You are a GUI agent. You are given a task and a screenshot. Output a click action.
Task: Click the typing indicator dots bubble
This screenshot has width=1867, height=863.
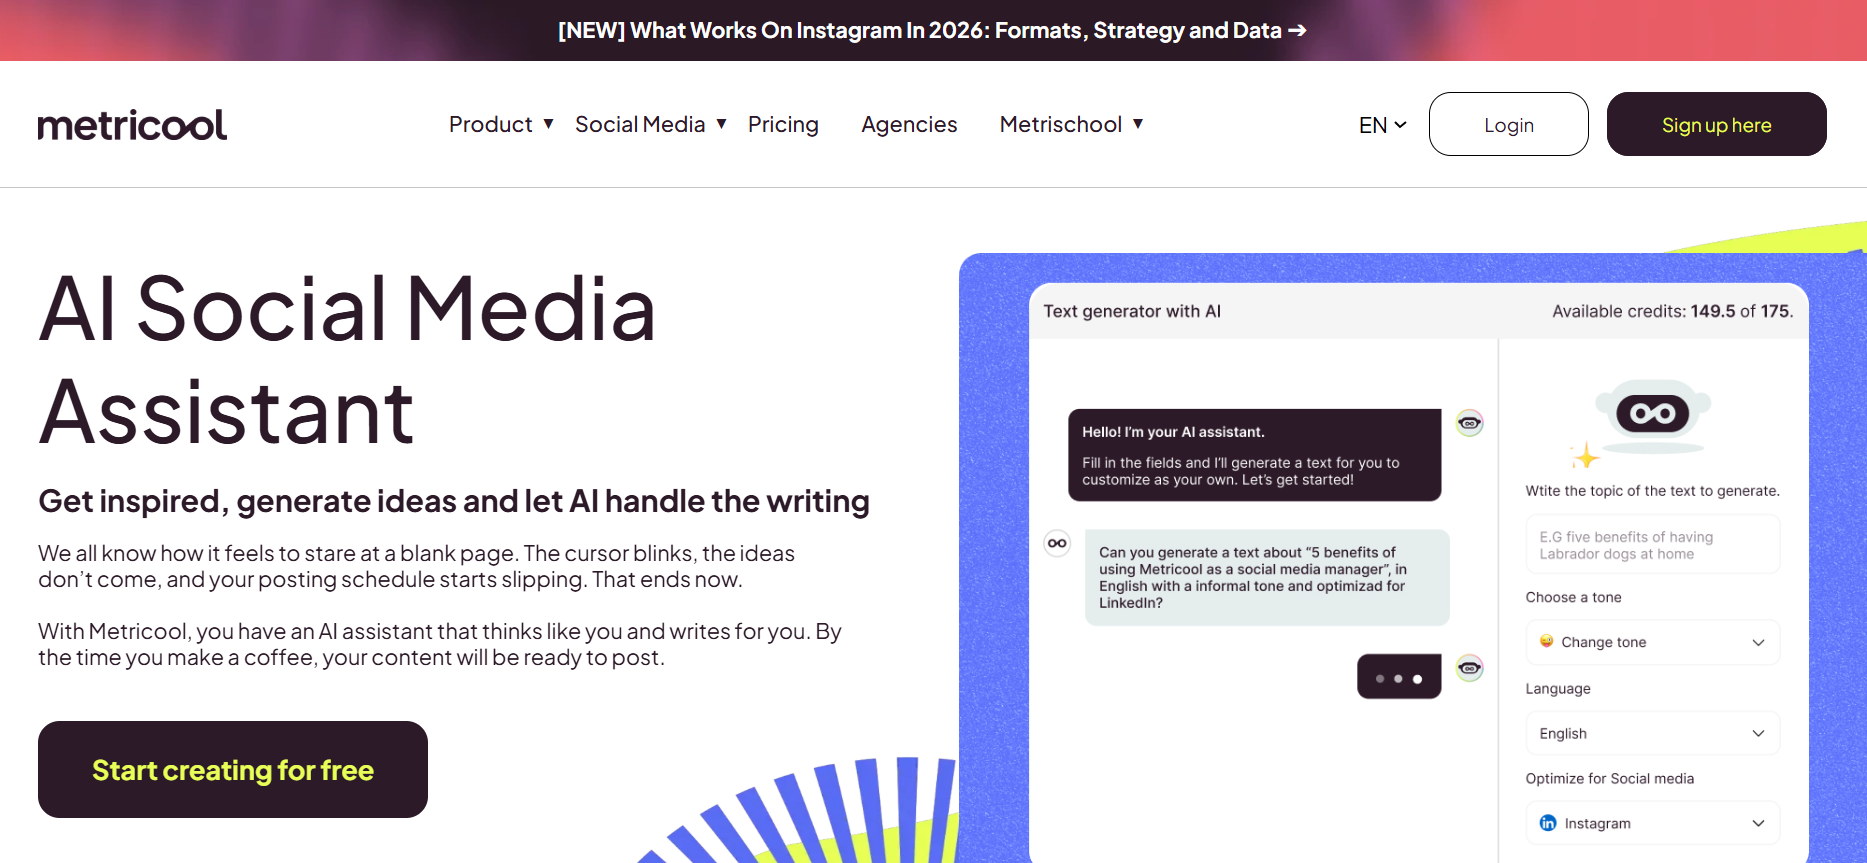[x=1398, y=677]
